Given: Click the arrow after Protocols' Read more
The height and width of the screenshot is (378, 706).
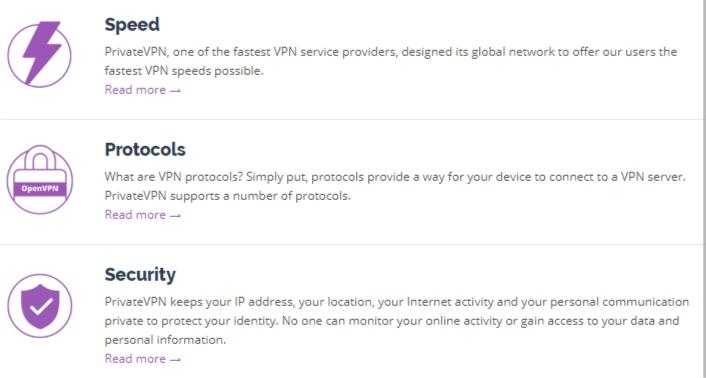Looking at the screenshot, I should click(x=176, y=216).
